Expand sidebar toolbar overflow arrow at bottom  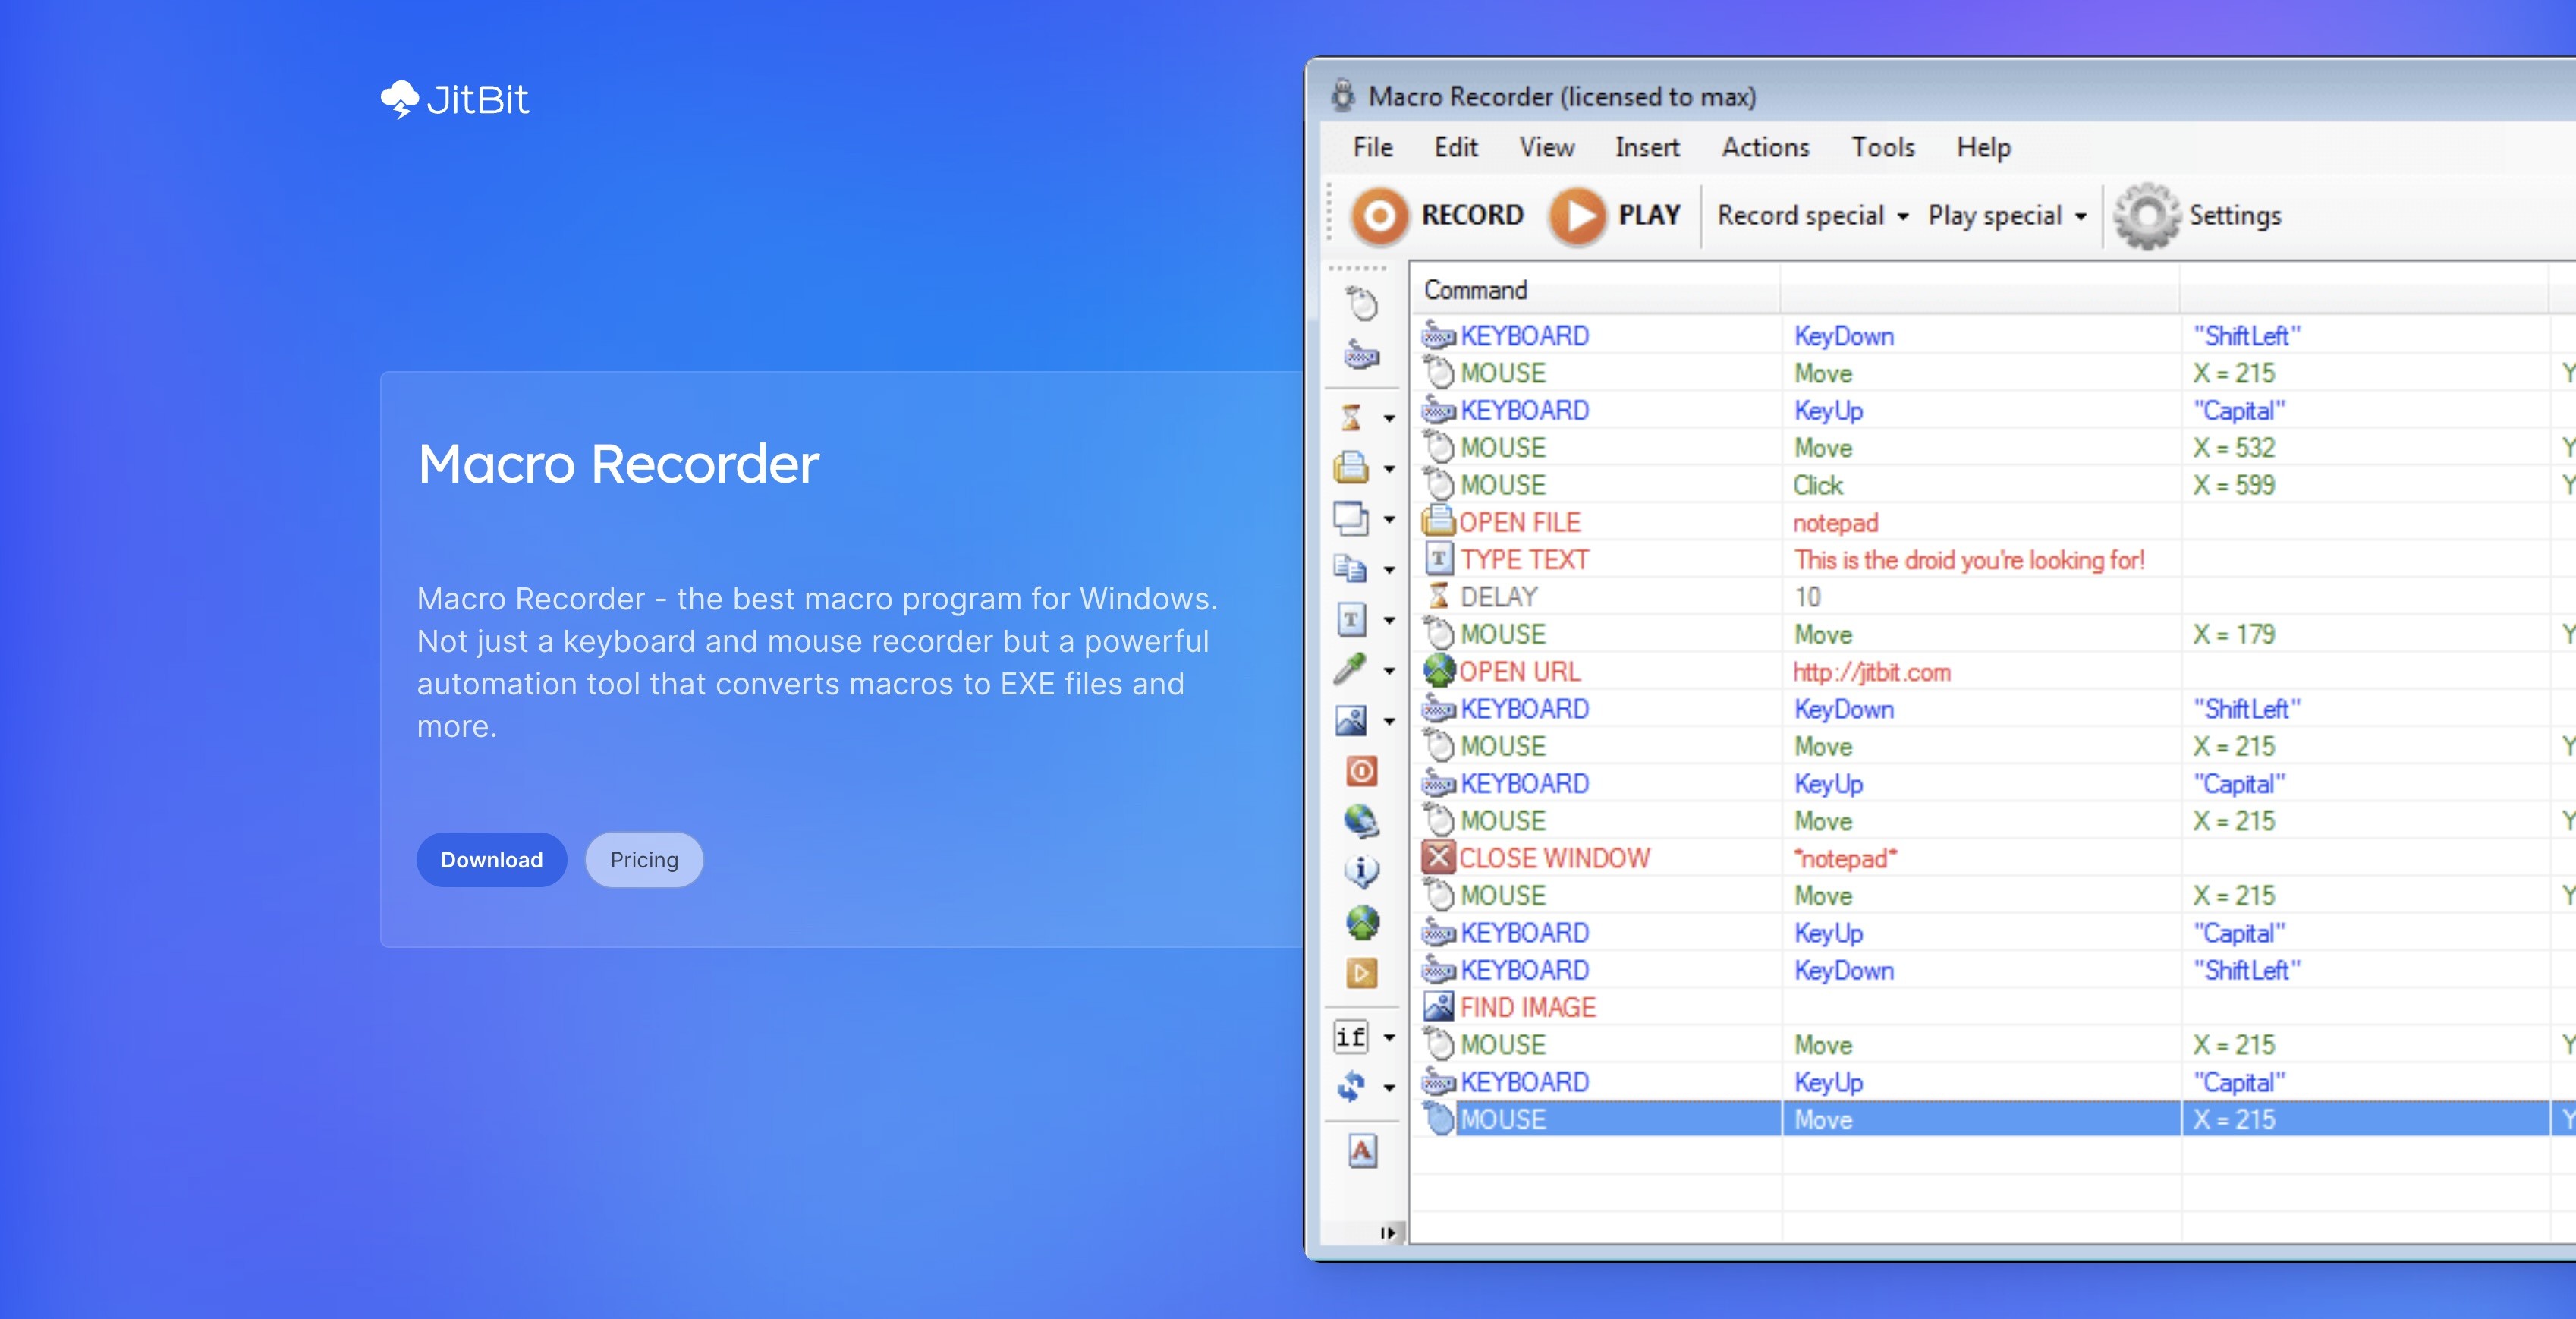tap(1386, 1233)
